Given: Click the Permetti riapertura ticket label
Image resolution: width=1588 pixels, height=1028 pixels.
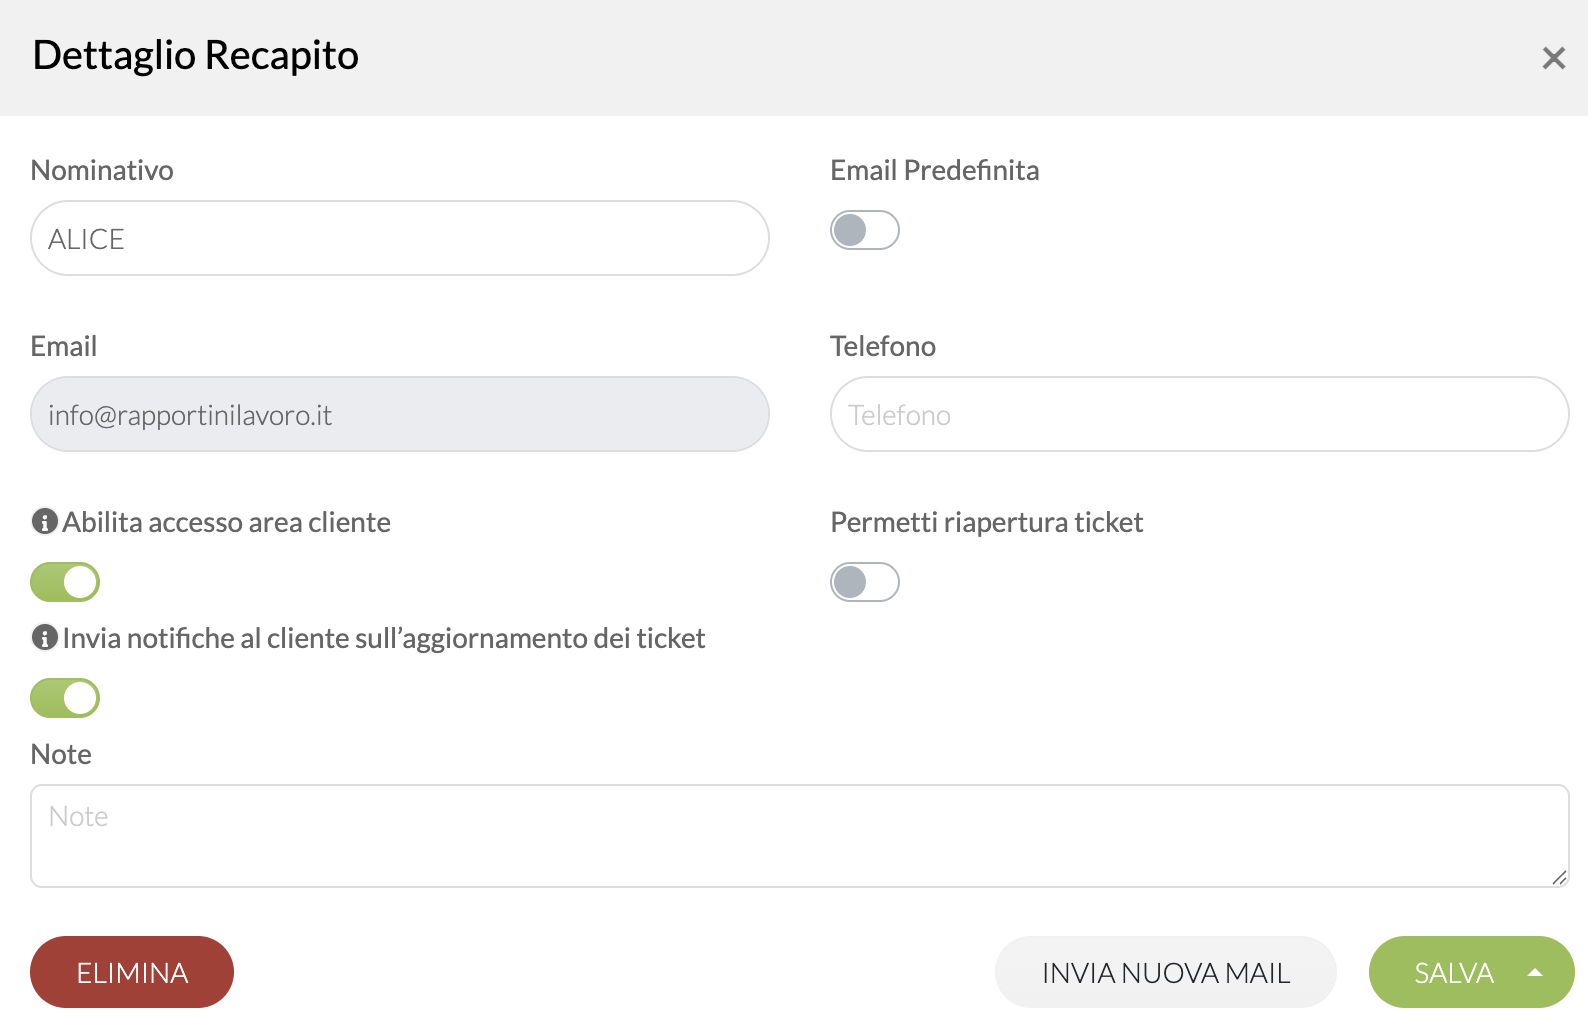Looking at the screenshot, I should [x=986, y=522].
